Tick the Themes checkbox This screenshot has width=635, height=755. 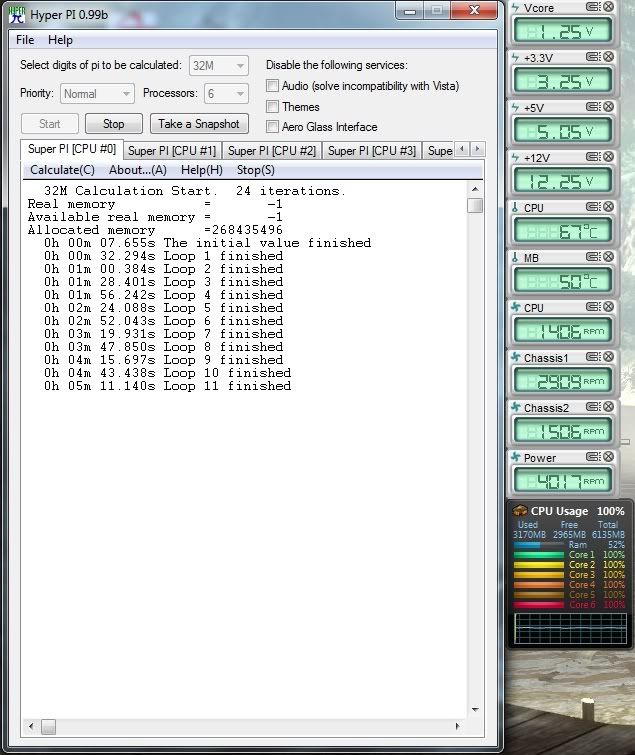[x=272, y=106]
